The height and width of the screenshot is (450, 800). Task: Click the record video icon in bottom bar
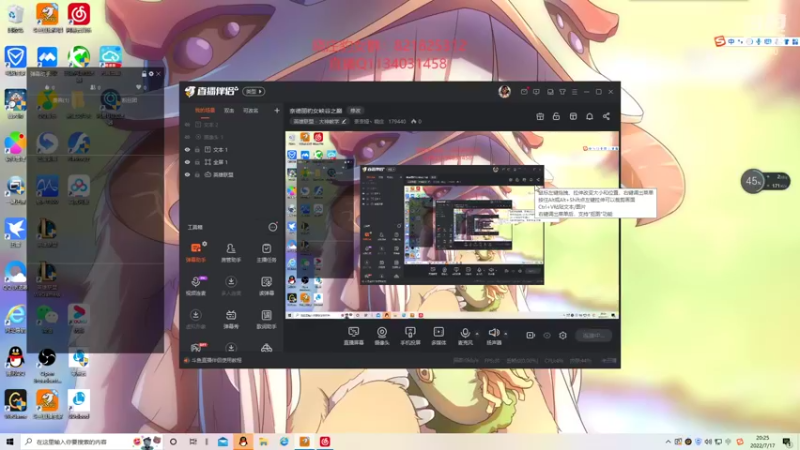(x=530, y=335)
